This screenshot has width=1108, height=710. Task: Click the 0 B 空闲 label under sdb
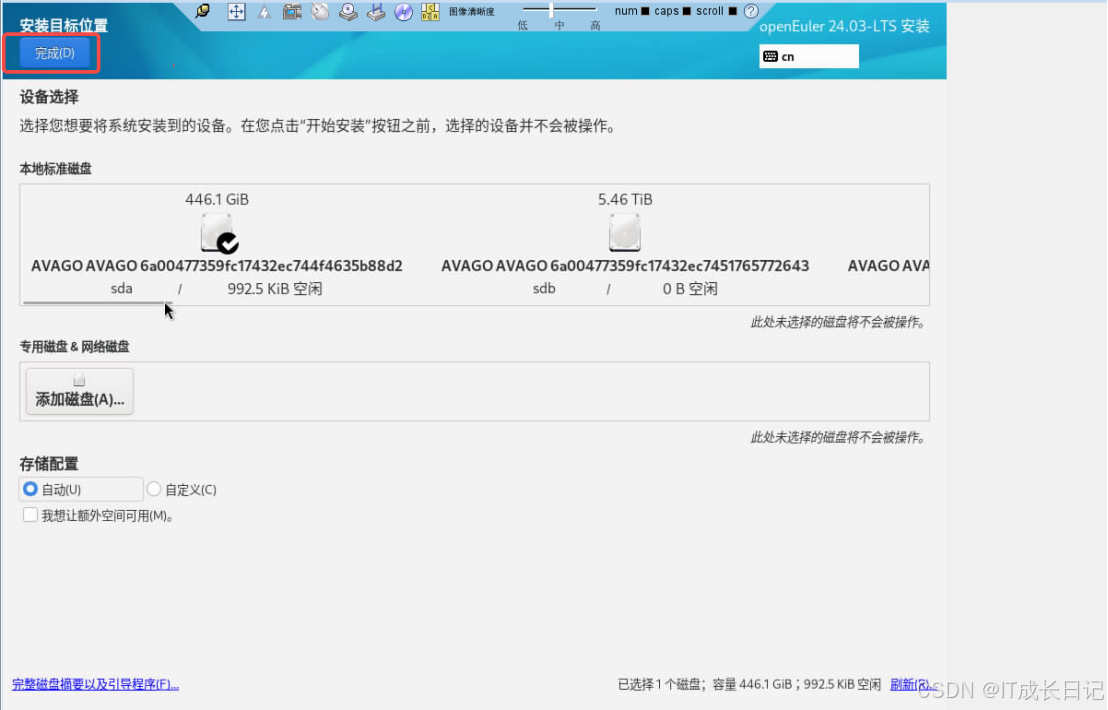click(690, 288)
